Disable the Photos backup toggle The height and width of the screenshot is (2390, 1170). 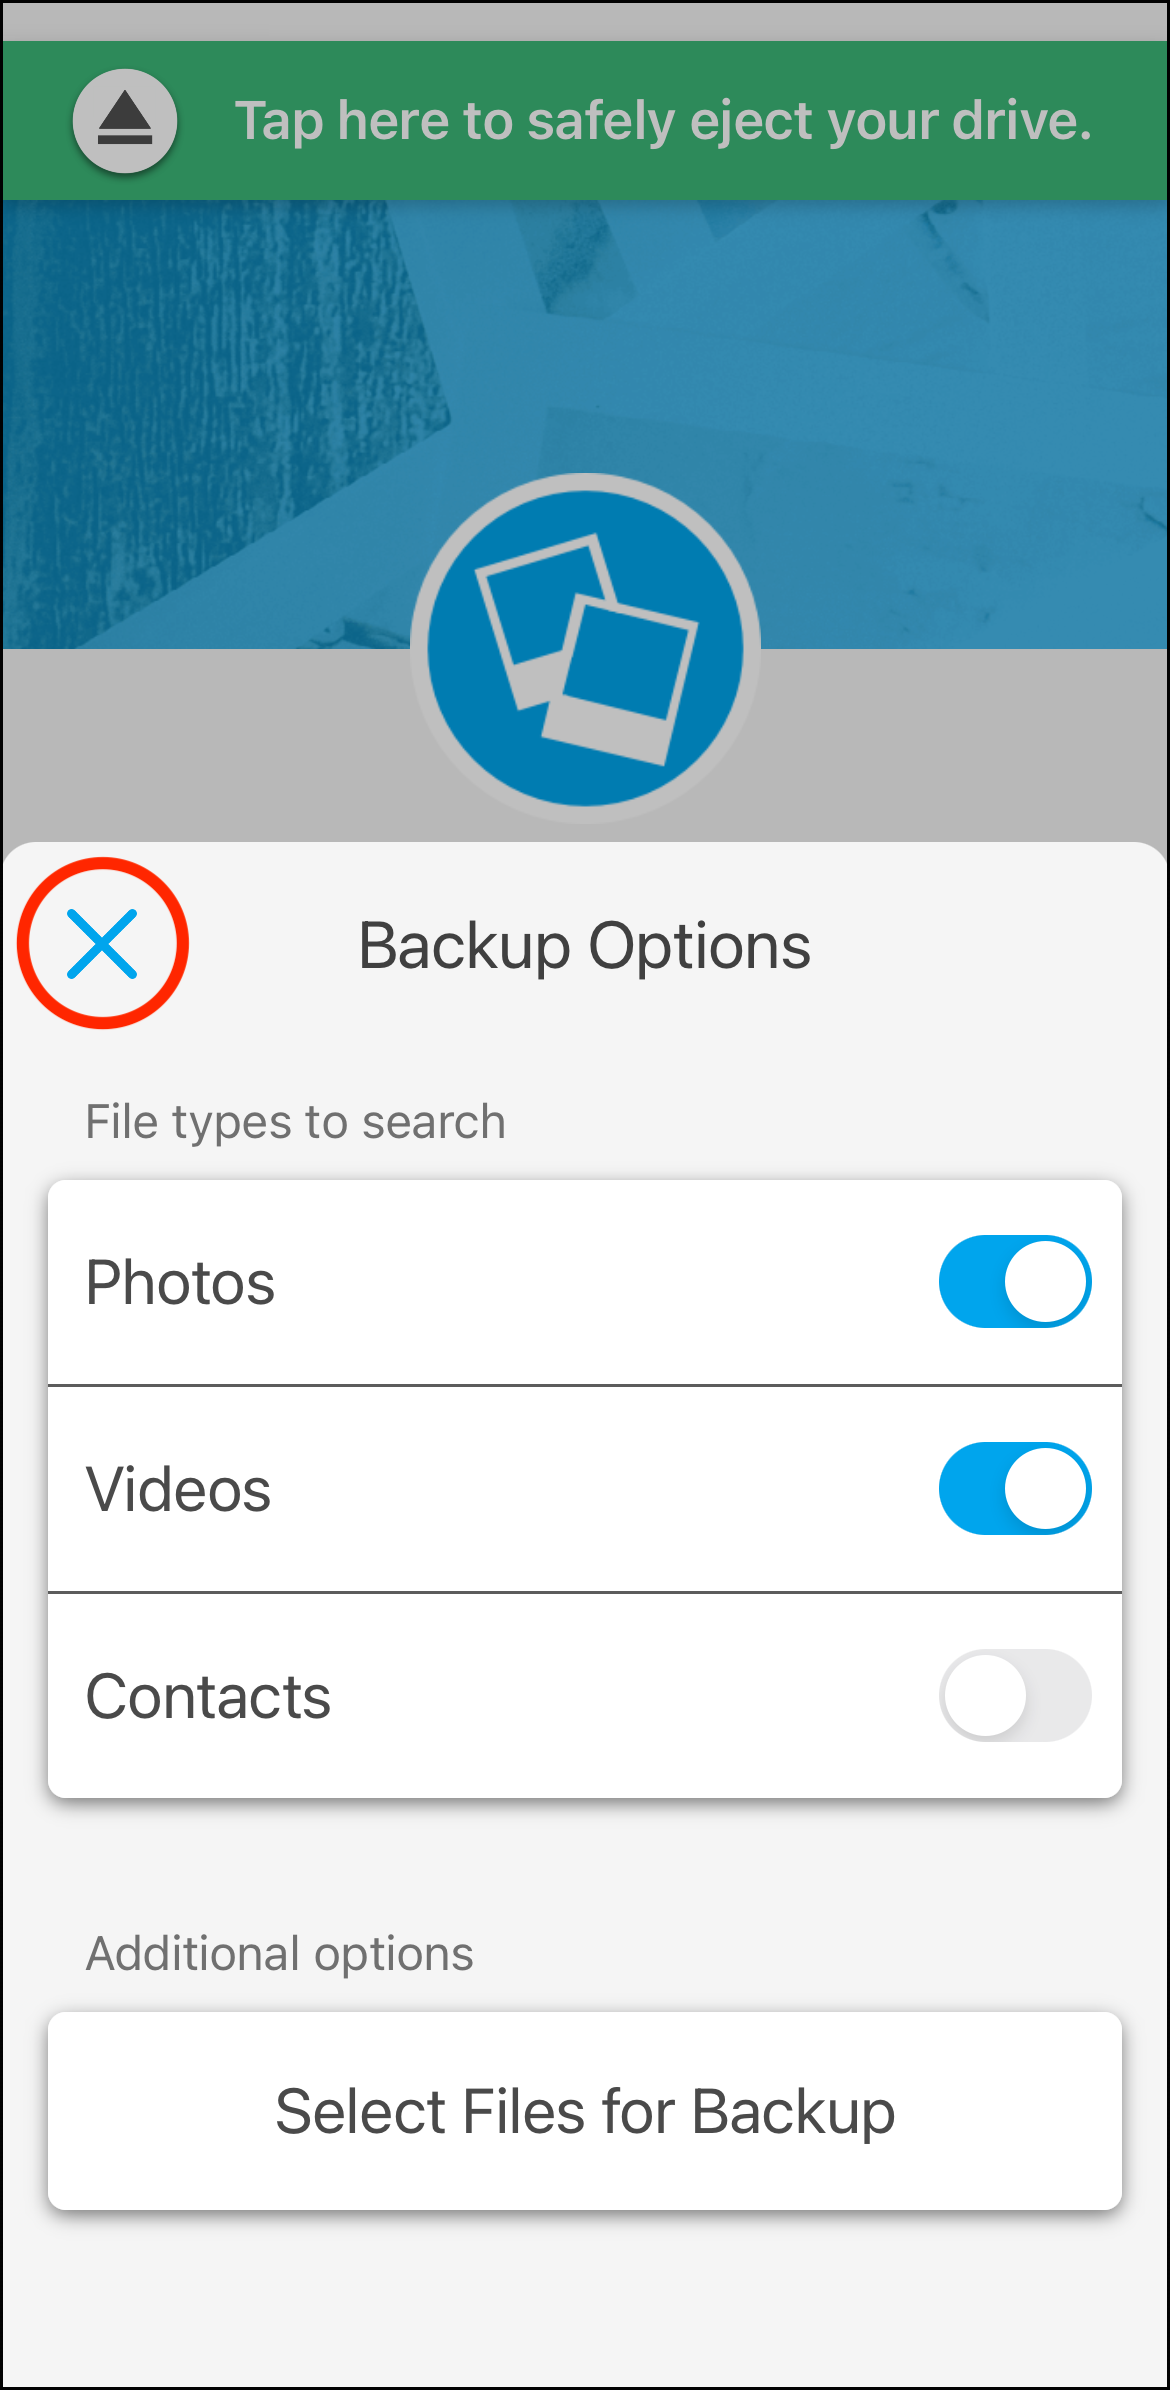tap(1013, 1283)
